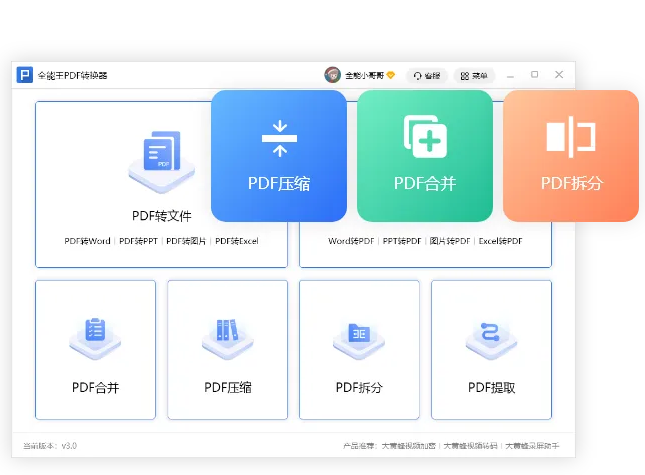The height and width of the screenshot is (475, 645).
Task: Click the blue P app logo
Action: click(25, 75)
